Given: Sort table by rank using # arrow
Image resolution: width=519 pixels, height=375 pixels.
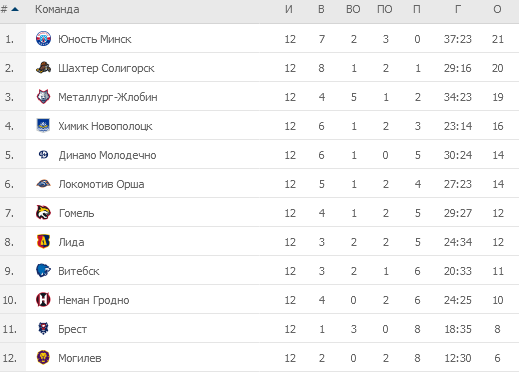Looking at the screenshot, I should click(10, 9).
